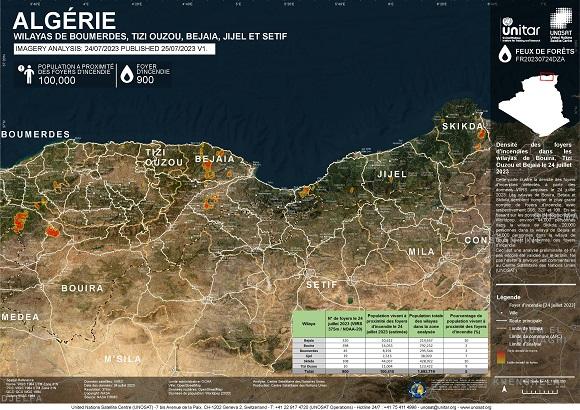Click the round emblem logo in the footer

417,390
